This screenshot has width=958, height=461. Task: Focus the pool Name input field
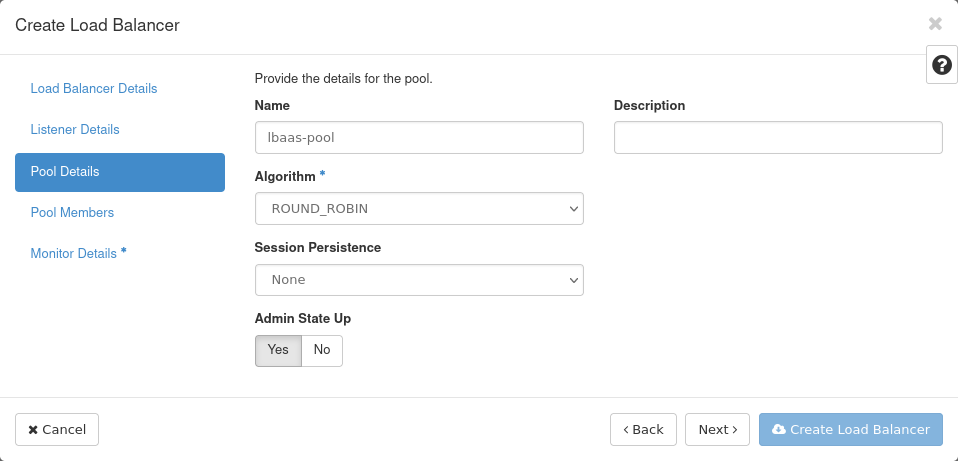pyautogui.click(x=419, y=137)
